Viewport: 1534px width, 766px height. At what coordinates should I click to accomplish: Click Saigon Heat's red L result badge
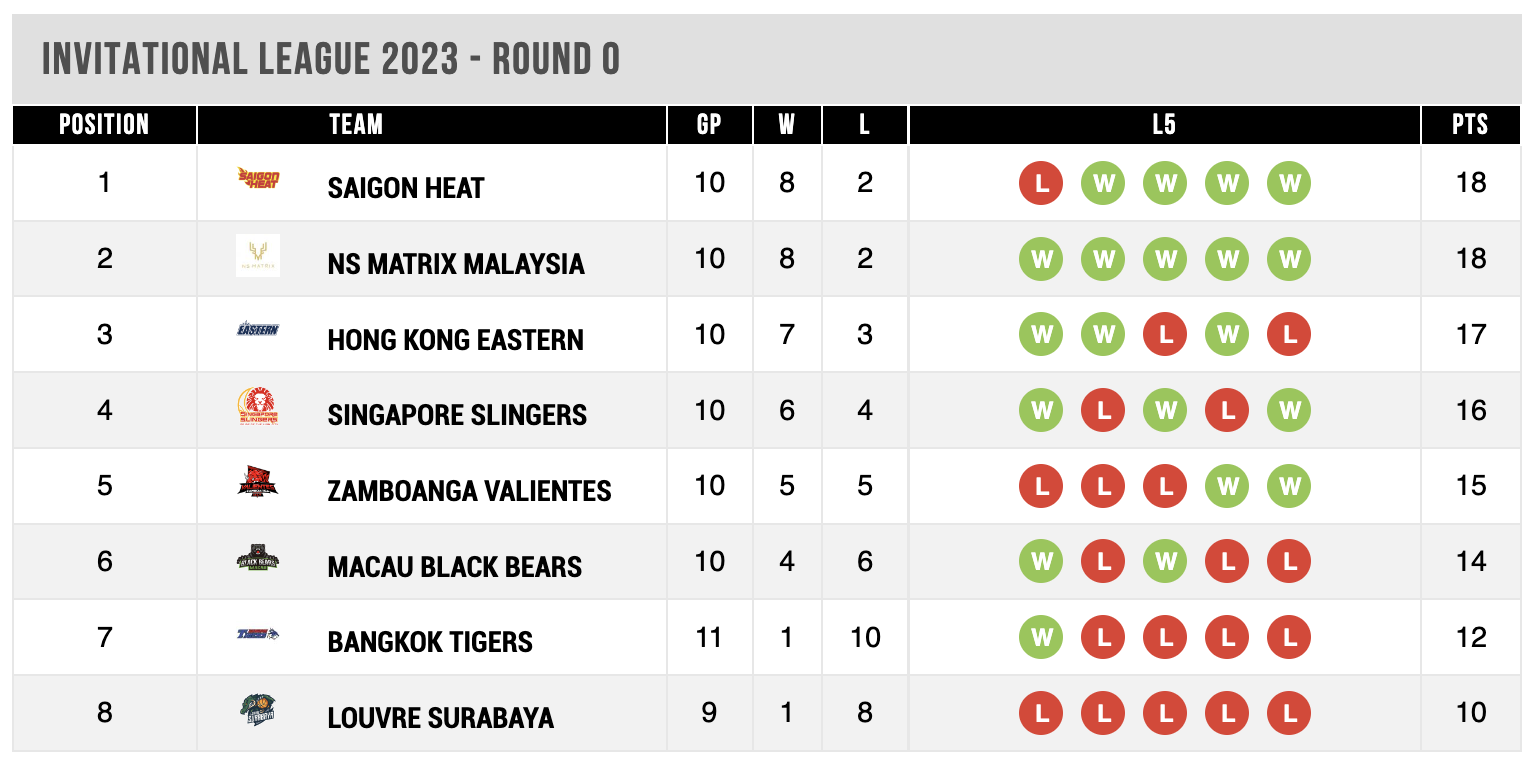[1041, 183]
